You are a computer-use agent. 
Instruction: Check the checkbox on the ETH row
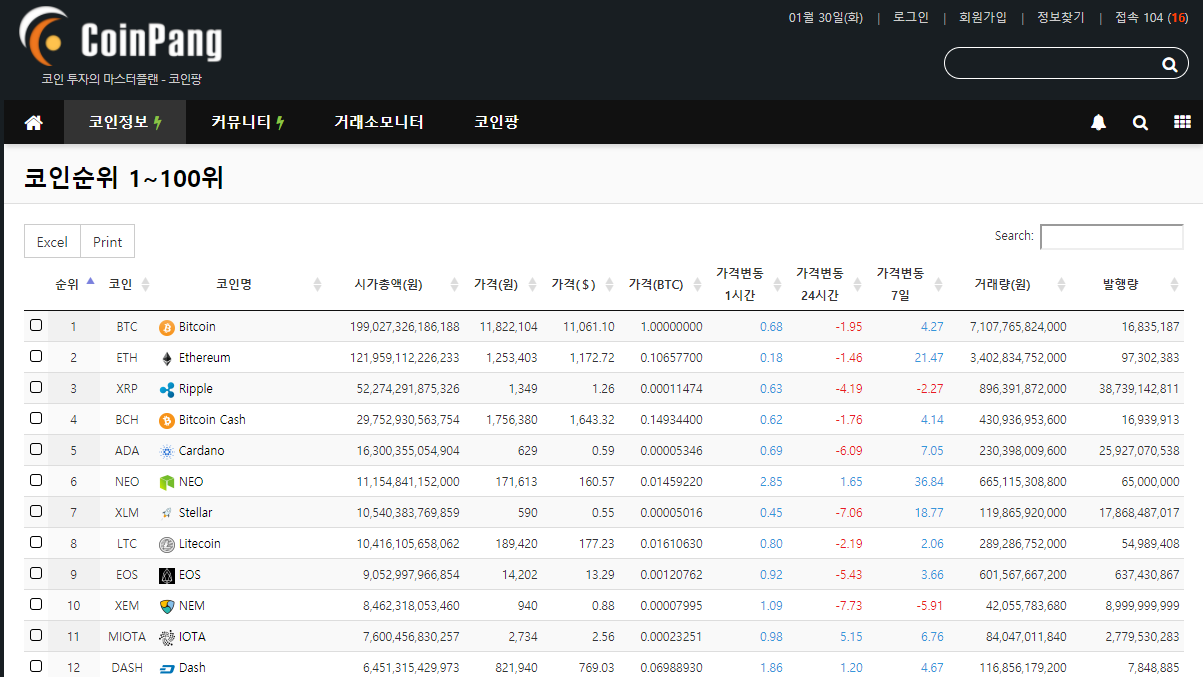click(36, 357)
